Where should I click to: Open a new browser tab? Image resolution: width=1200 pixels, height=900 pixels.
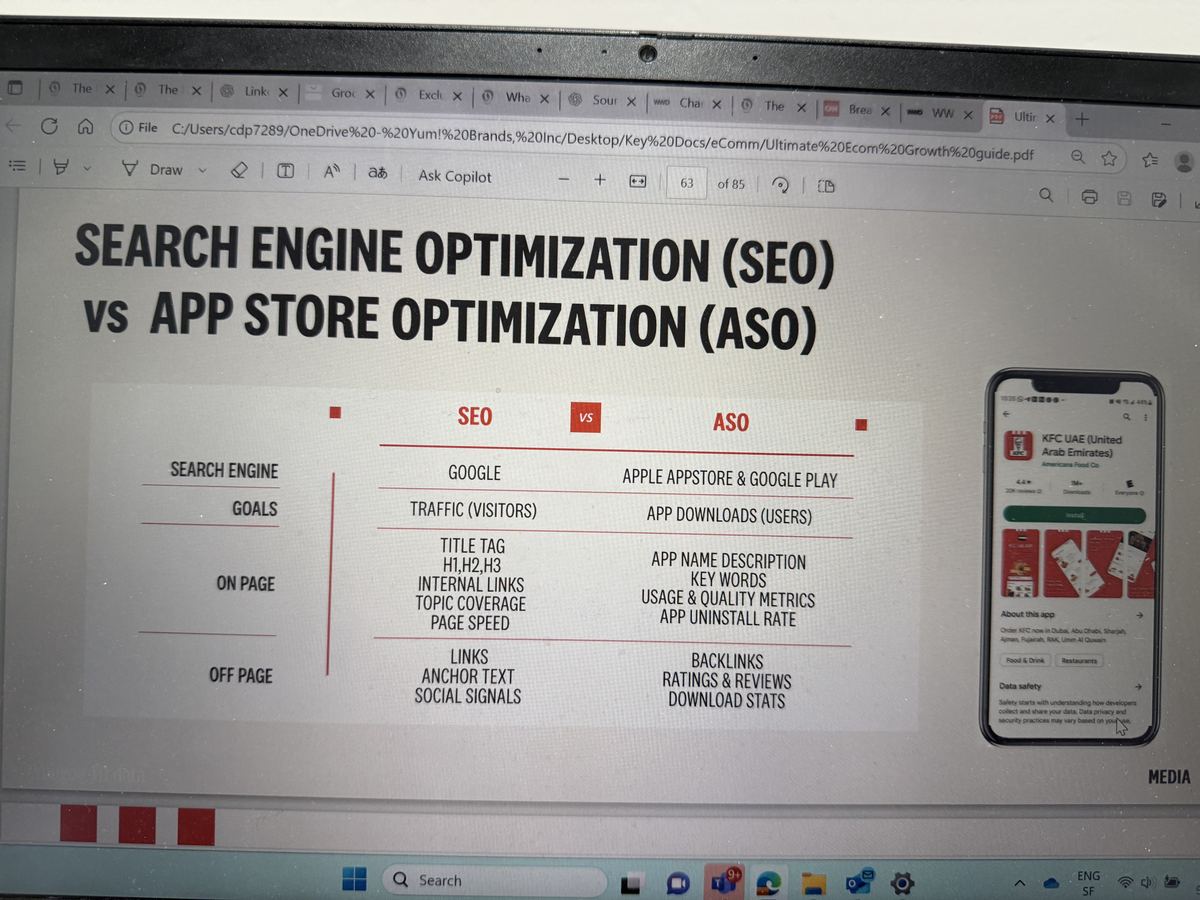click(1081, 118)
